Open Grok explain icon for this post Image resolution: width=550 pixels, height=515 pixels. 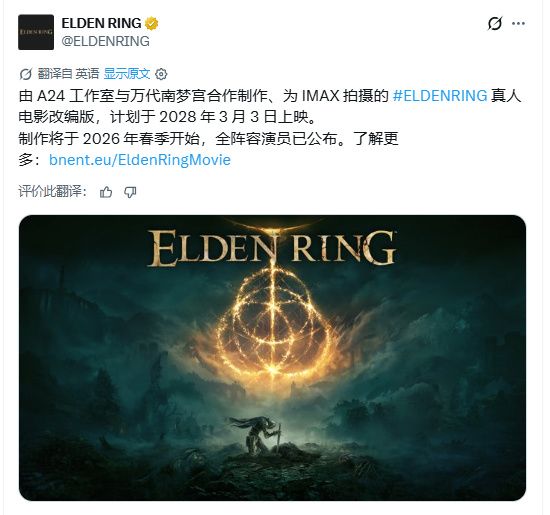[x=495, y=24]
